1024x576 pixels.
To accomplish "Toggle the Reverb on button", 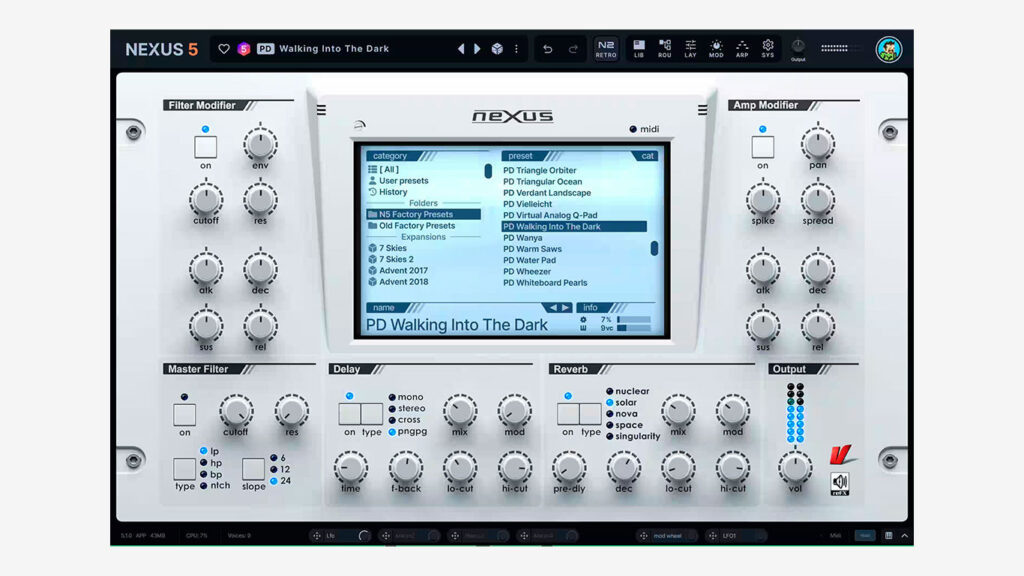I will tap(568, 414).
